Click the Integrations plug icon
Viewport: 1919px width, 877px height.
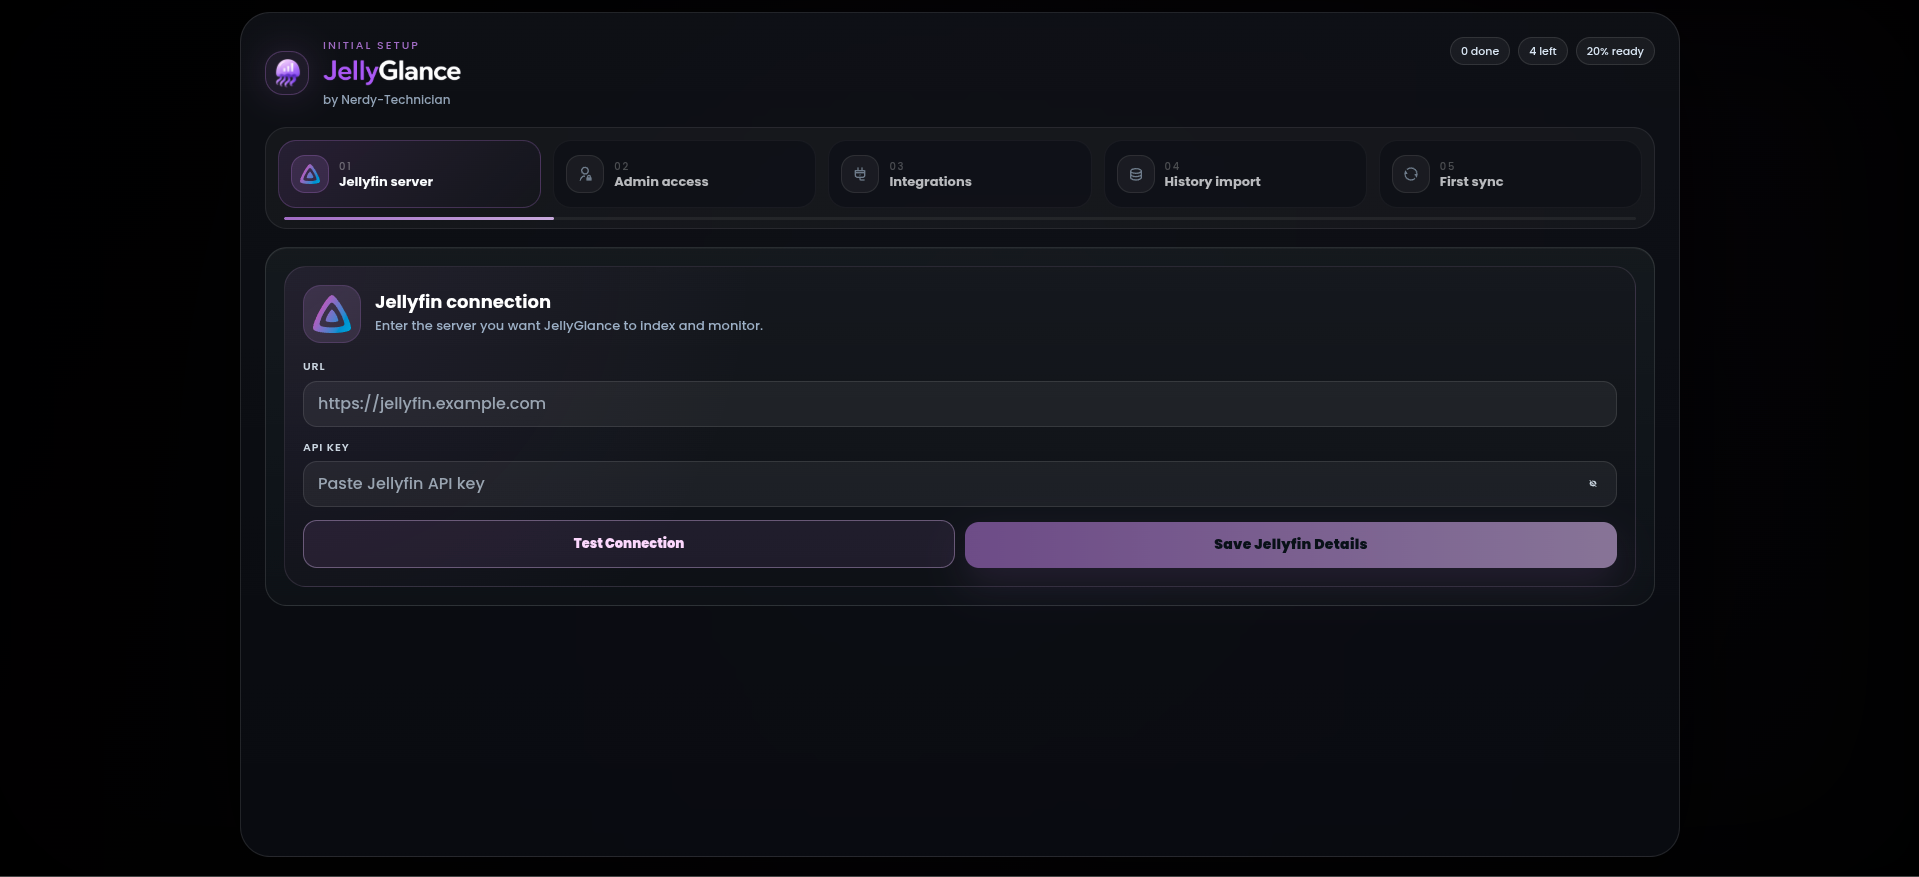860,174
